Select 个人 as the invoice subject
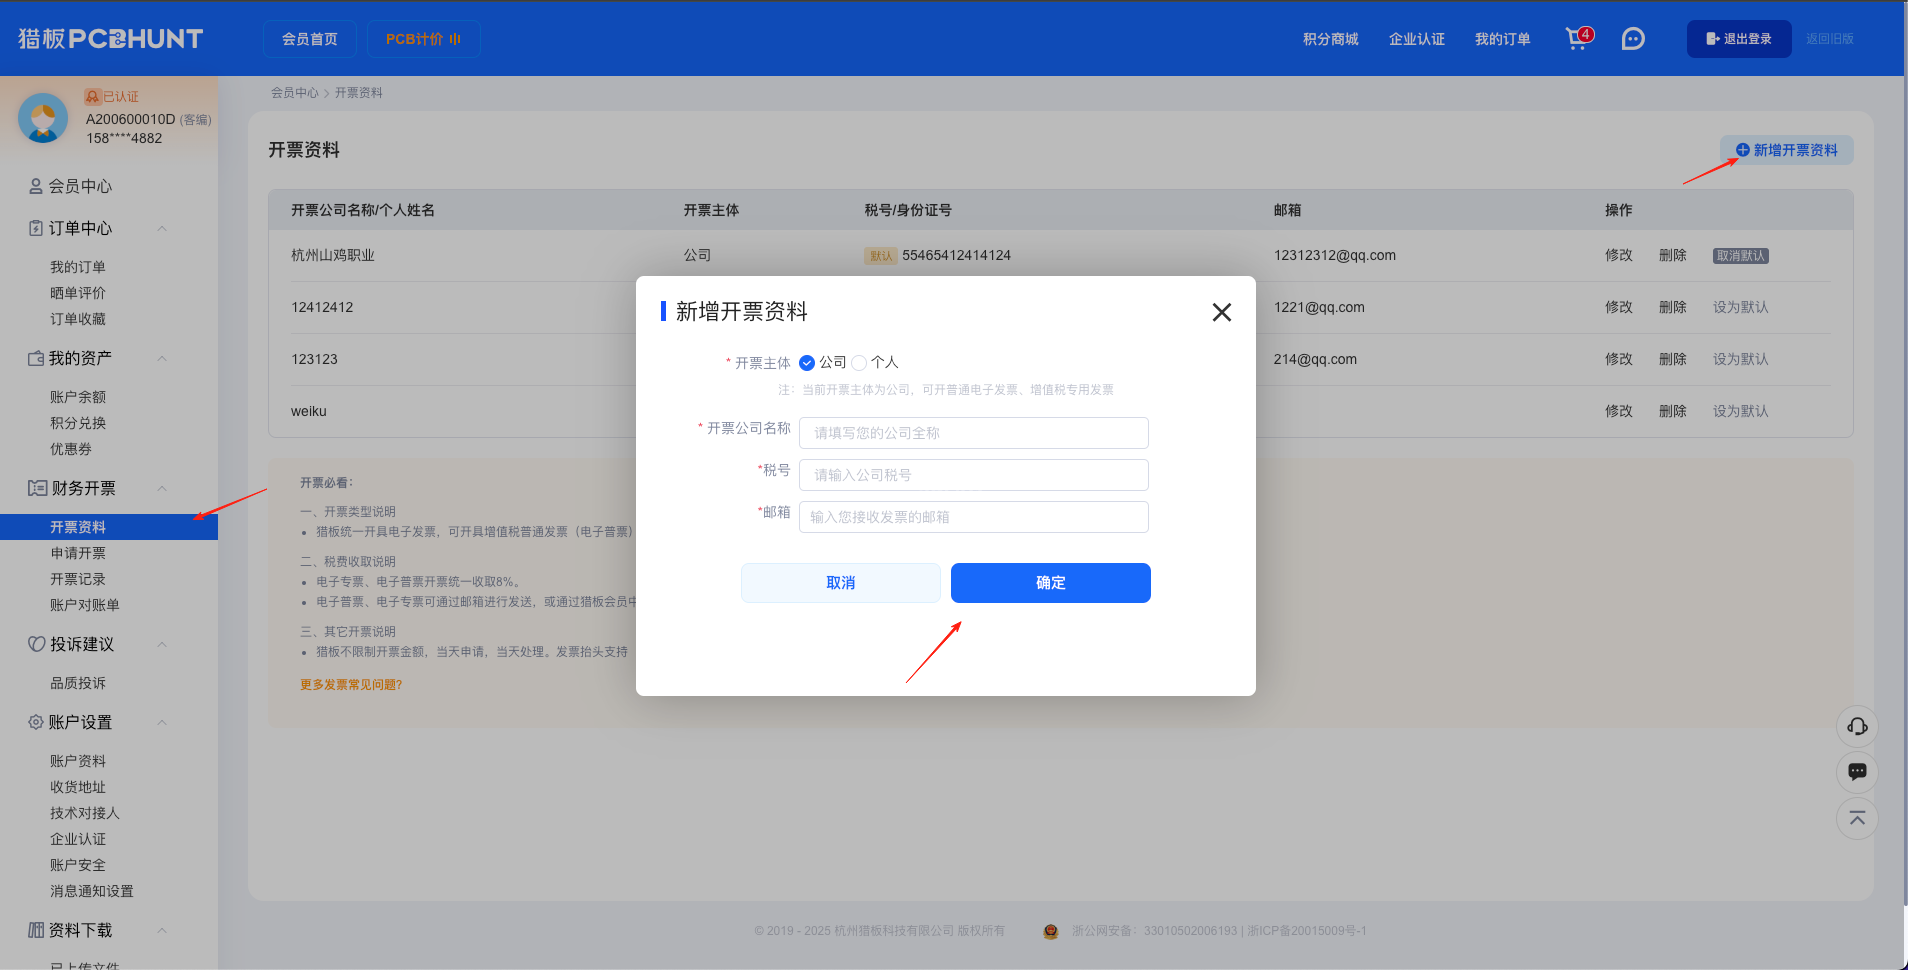This screenshot has width=1908, height=970. 858,363
